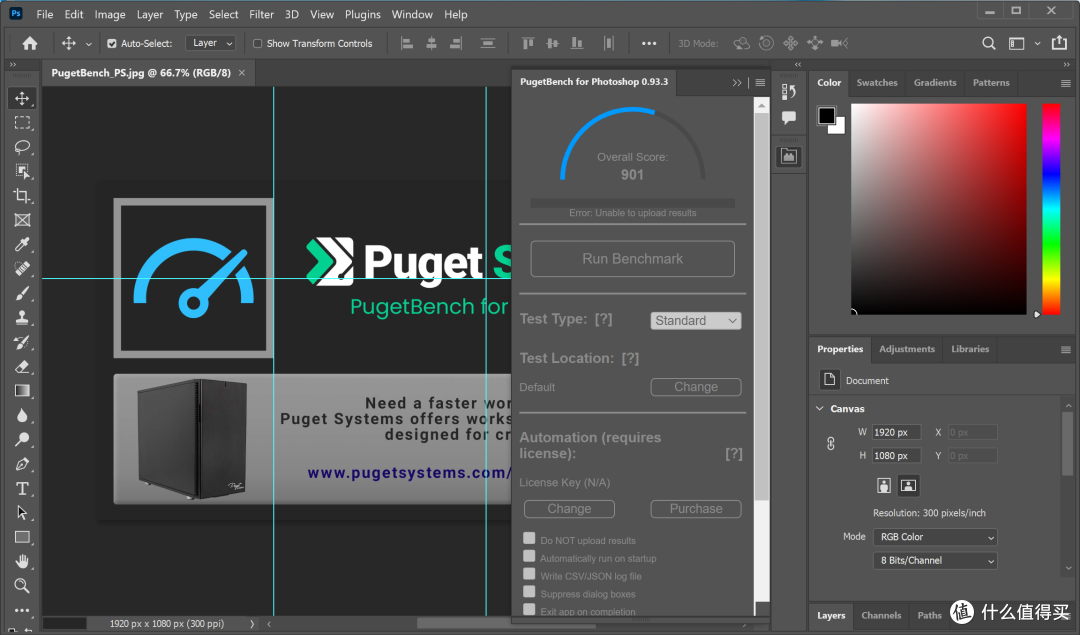Select the Zoom tool
Viewport: 1080px width, 635px height.
click(x=22, y=586)
